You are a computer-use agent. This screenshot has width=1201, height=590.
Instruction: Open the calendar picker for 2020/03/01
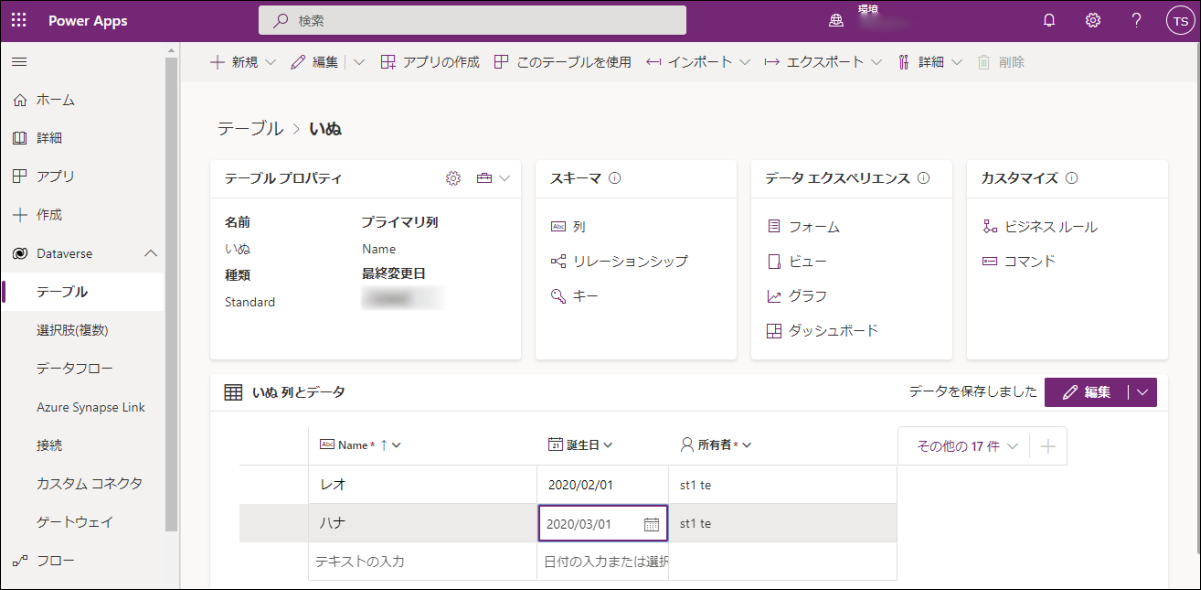(651, 524)
